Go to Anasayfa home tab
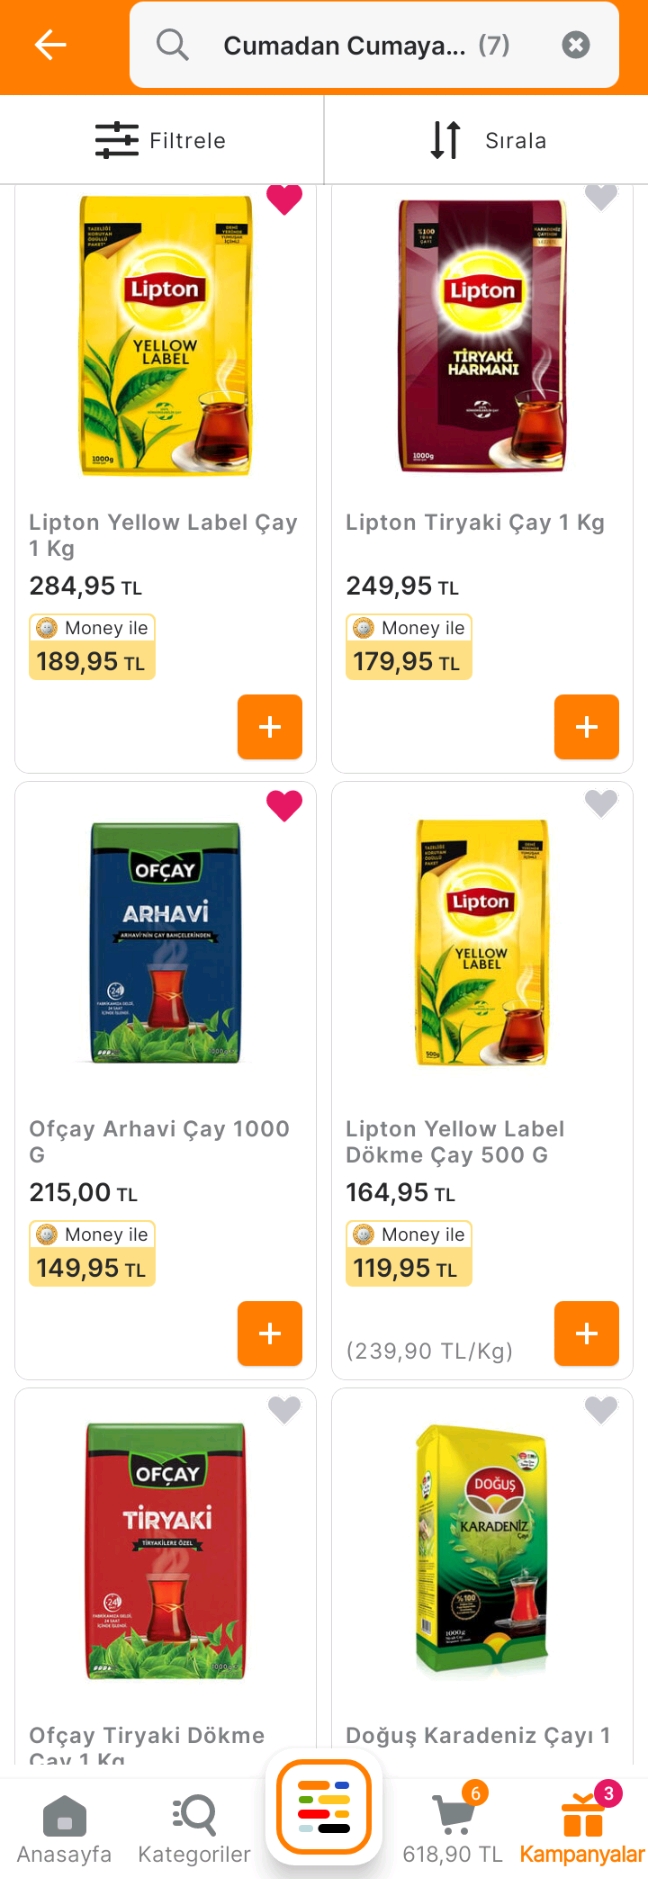Image resolution: width=648 pixels, height=1879 pixels. (x=64, y=1829)
